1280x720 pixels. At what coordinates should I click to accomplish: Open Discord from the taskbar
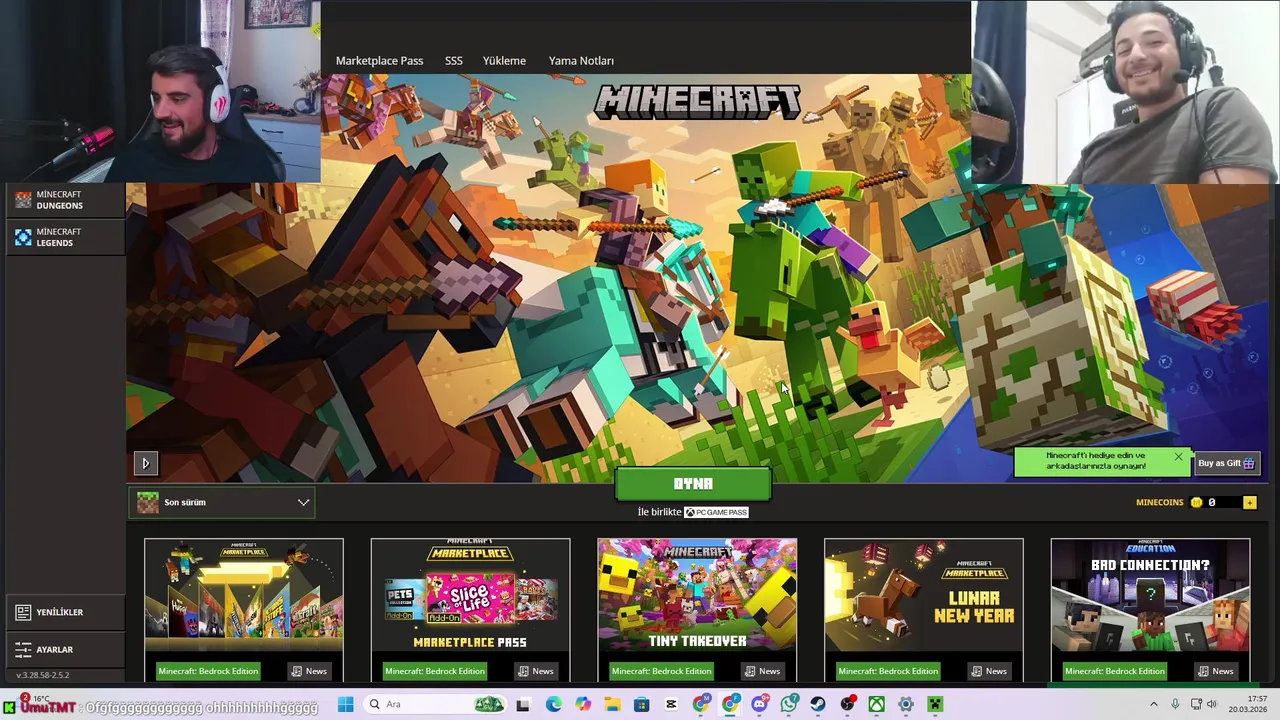(x=759, y=705)
